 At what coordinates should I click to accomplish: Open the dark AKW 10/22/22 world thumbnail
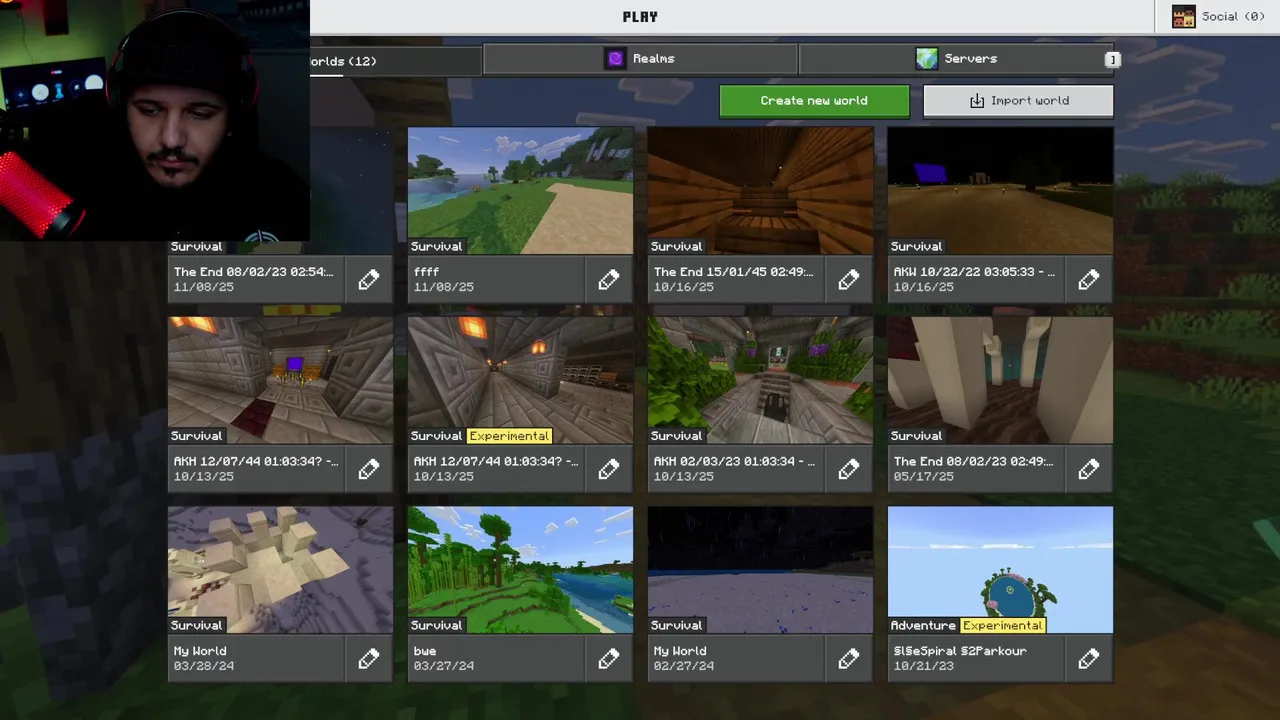coord(1000,190)
